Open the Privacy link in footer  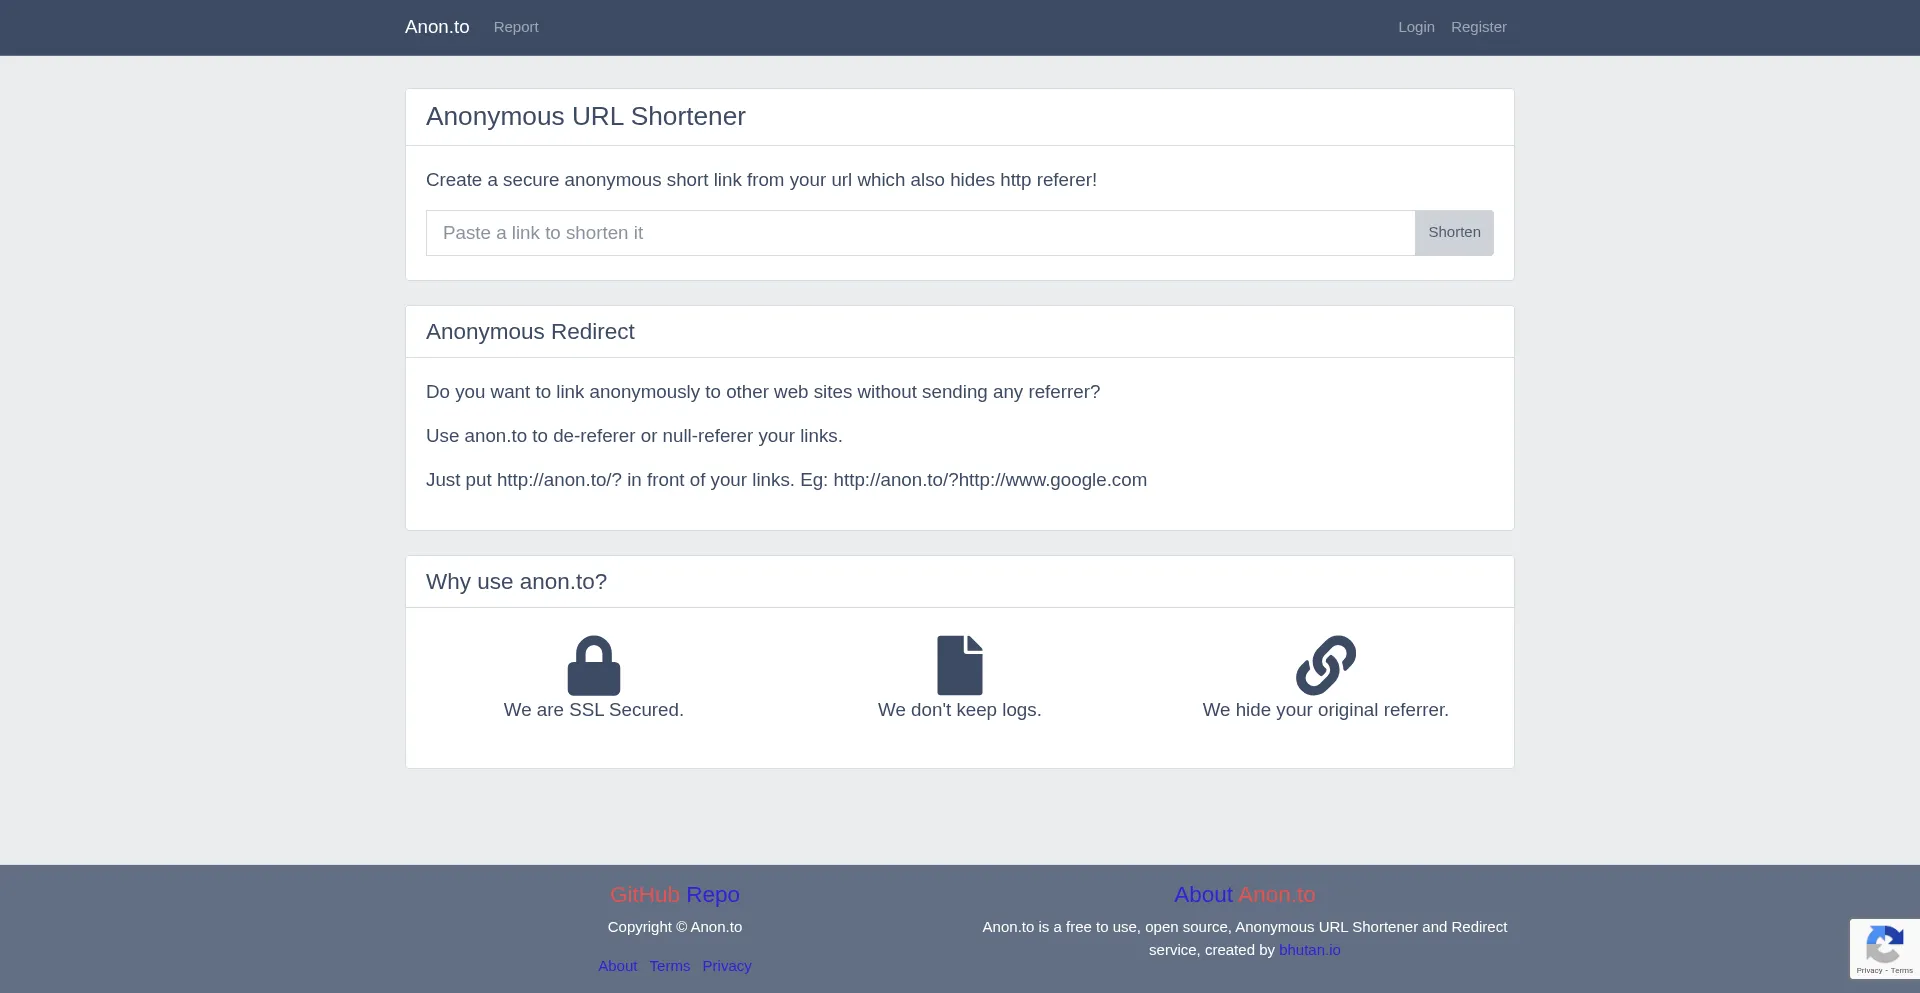727,966
